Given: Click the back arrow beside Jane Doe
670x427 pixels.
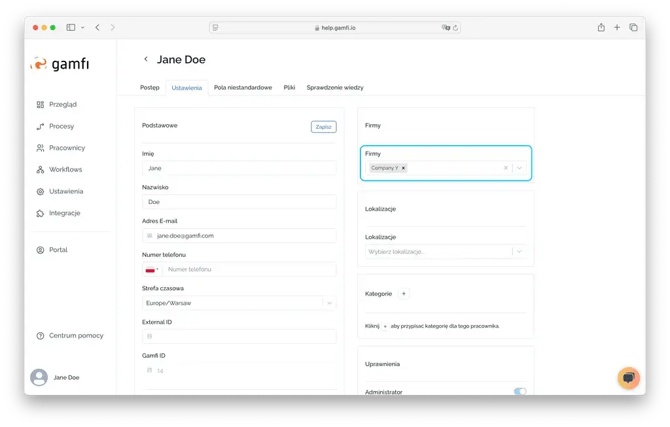Looking at the screenshot, I should [146, 60].
